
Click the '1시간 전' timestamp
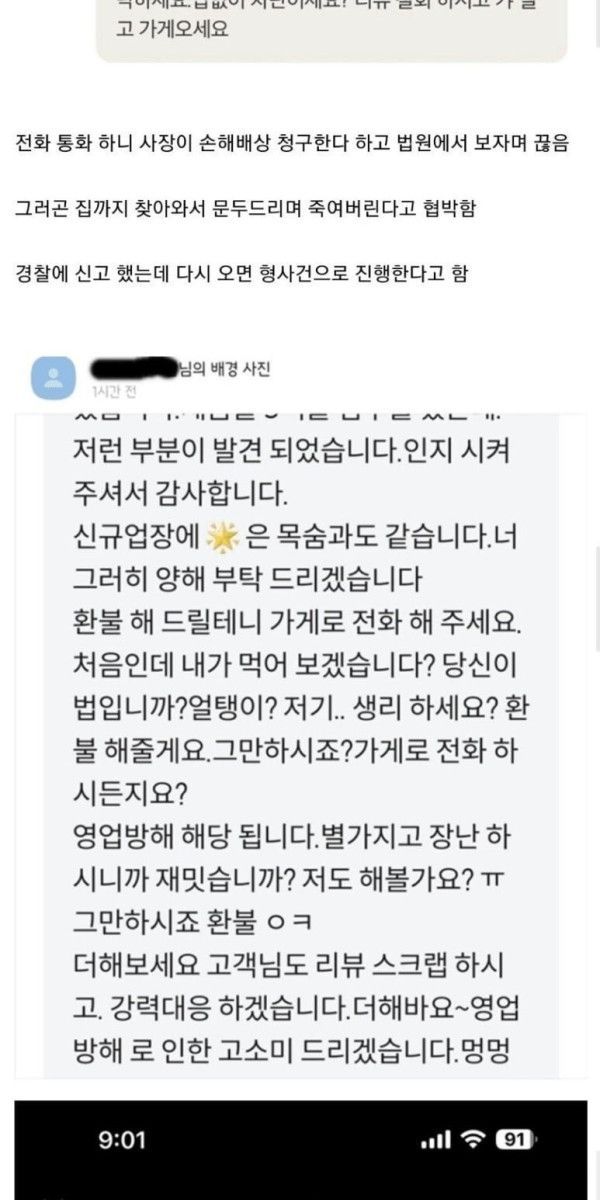click(x=110, y=389)
